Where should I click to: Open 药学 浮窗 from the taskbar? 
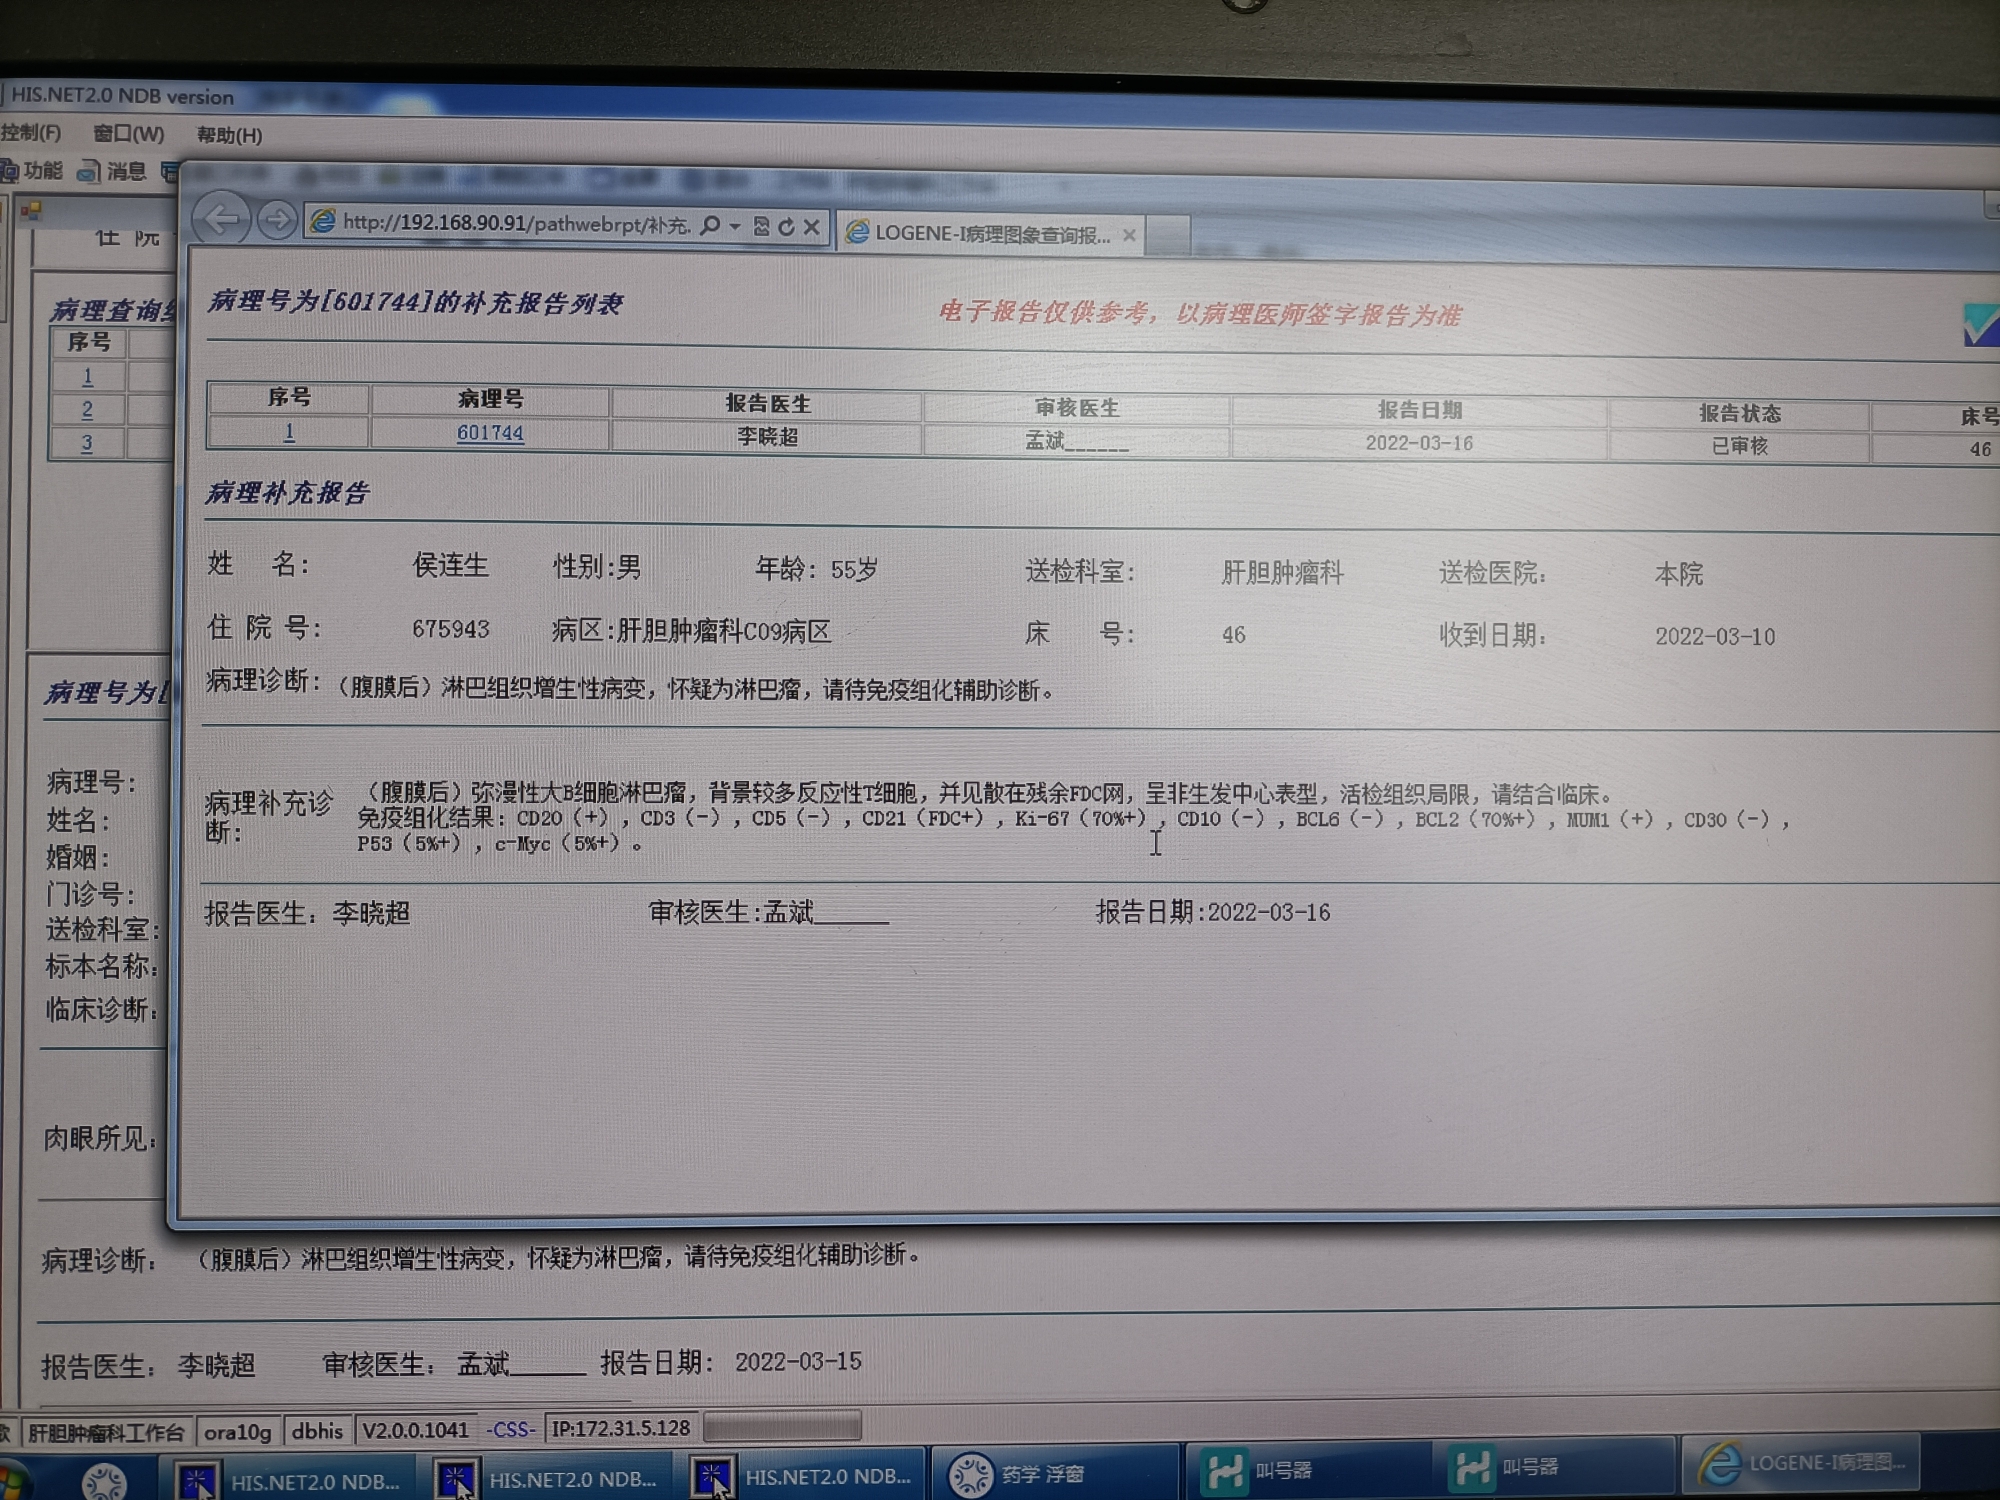1055,1473
